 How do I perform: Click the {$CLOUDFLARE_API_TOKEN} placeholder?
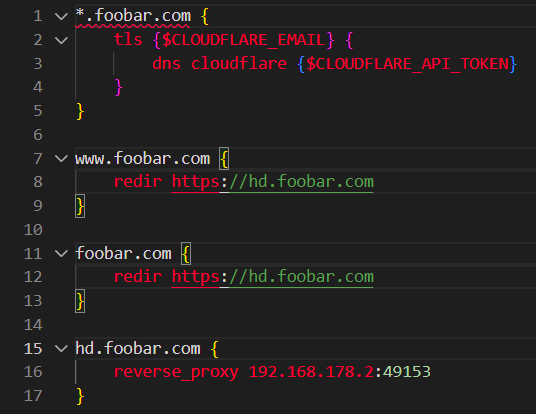pyautogui.click(x=407, y=64)
